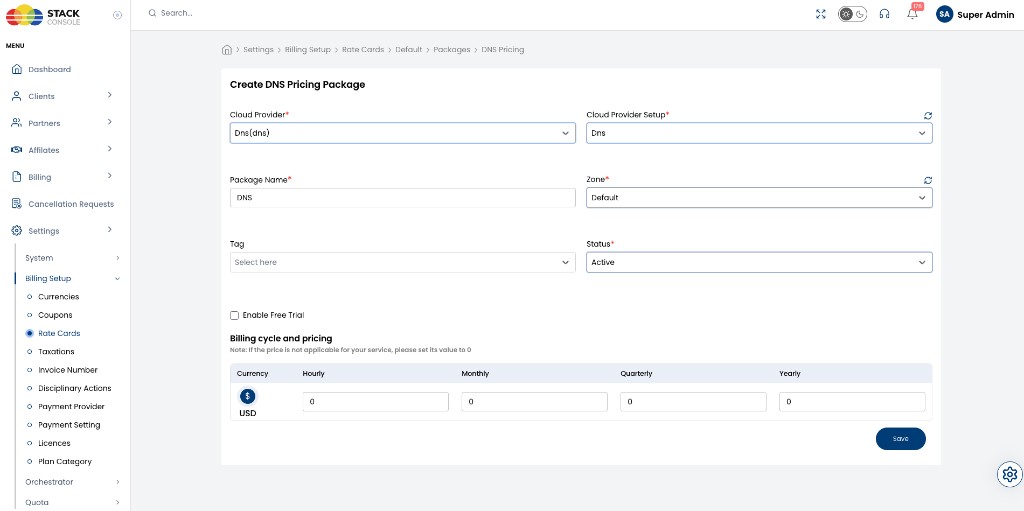The height and width of the screenshot is (511, 1024).
Task: Open Dashboard from sidebar
Action: [49, 69]
